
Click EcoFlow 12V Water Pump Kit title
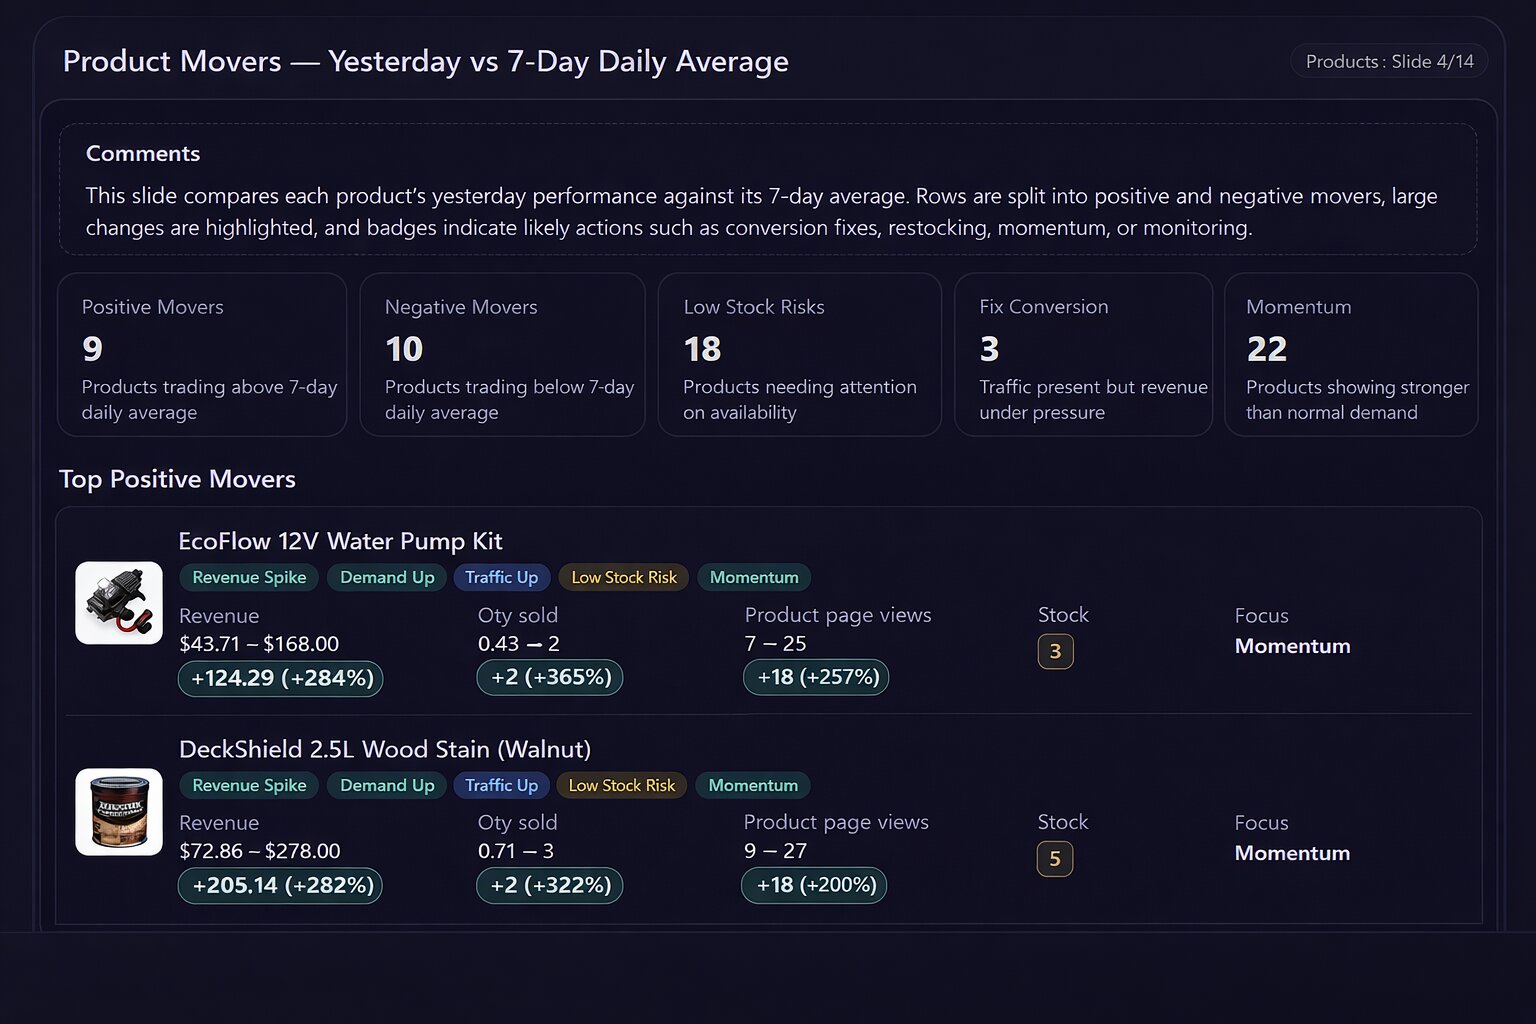[340, 541]
